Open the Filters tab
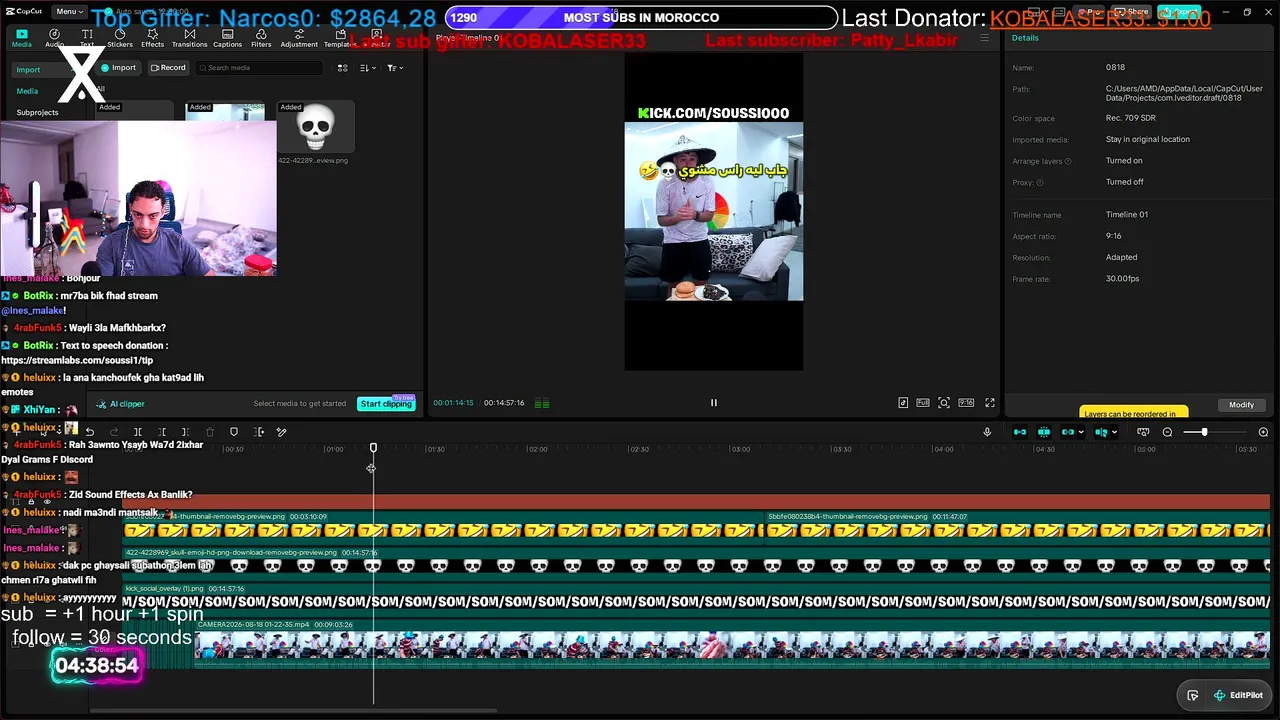Viewport: 1280px width, 720px height. tap(261, 38)
